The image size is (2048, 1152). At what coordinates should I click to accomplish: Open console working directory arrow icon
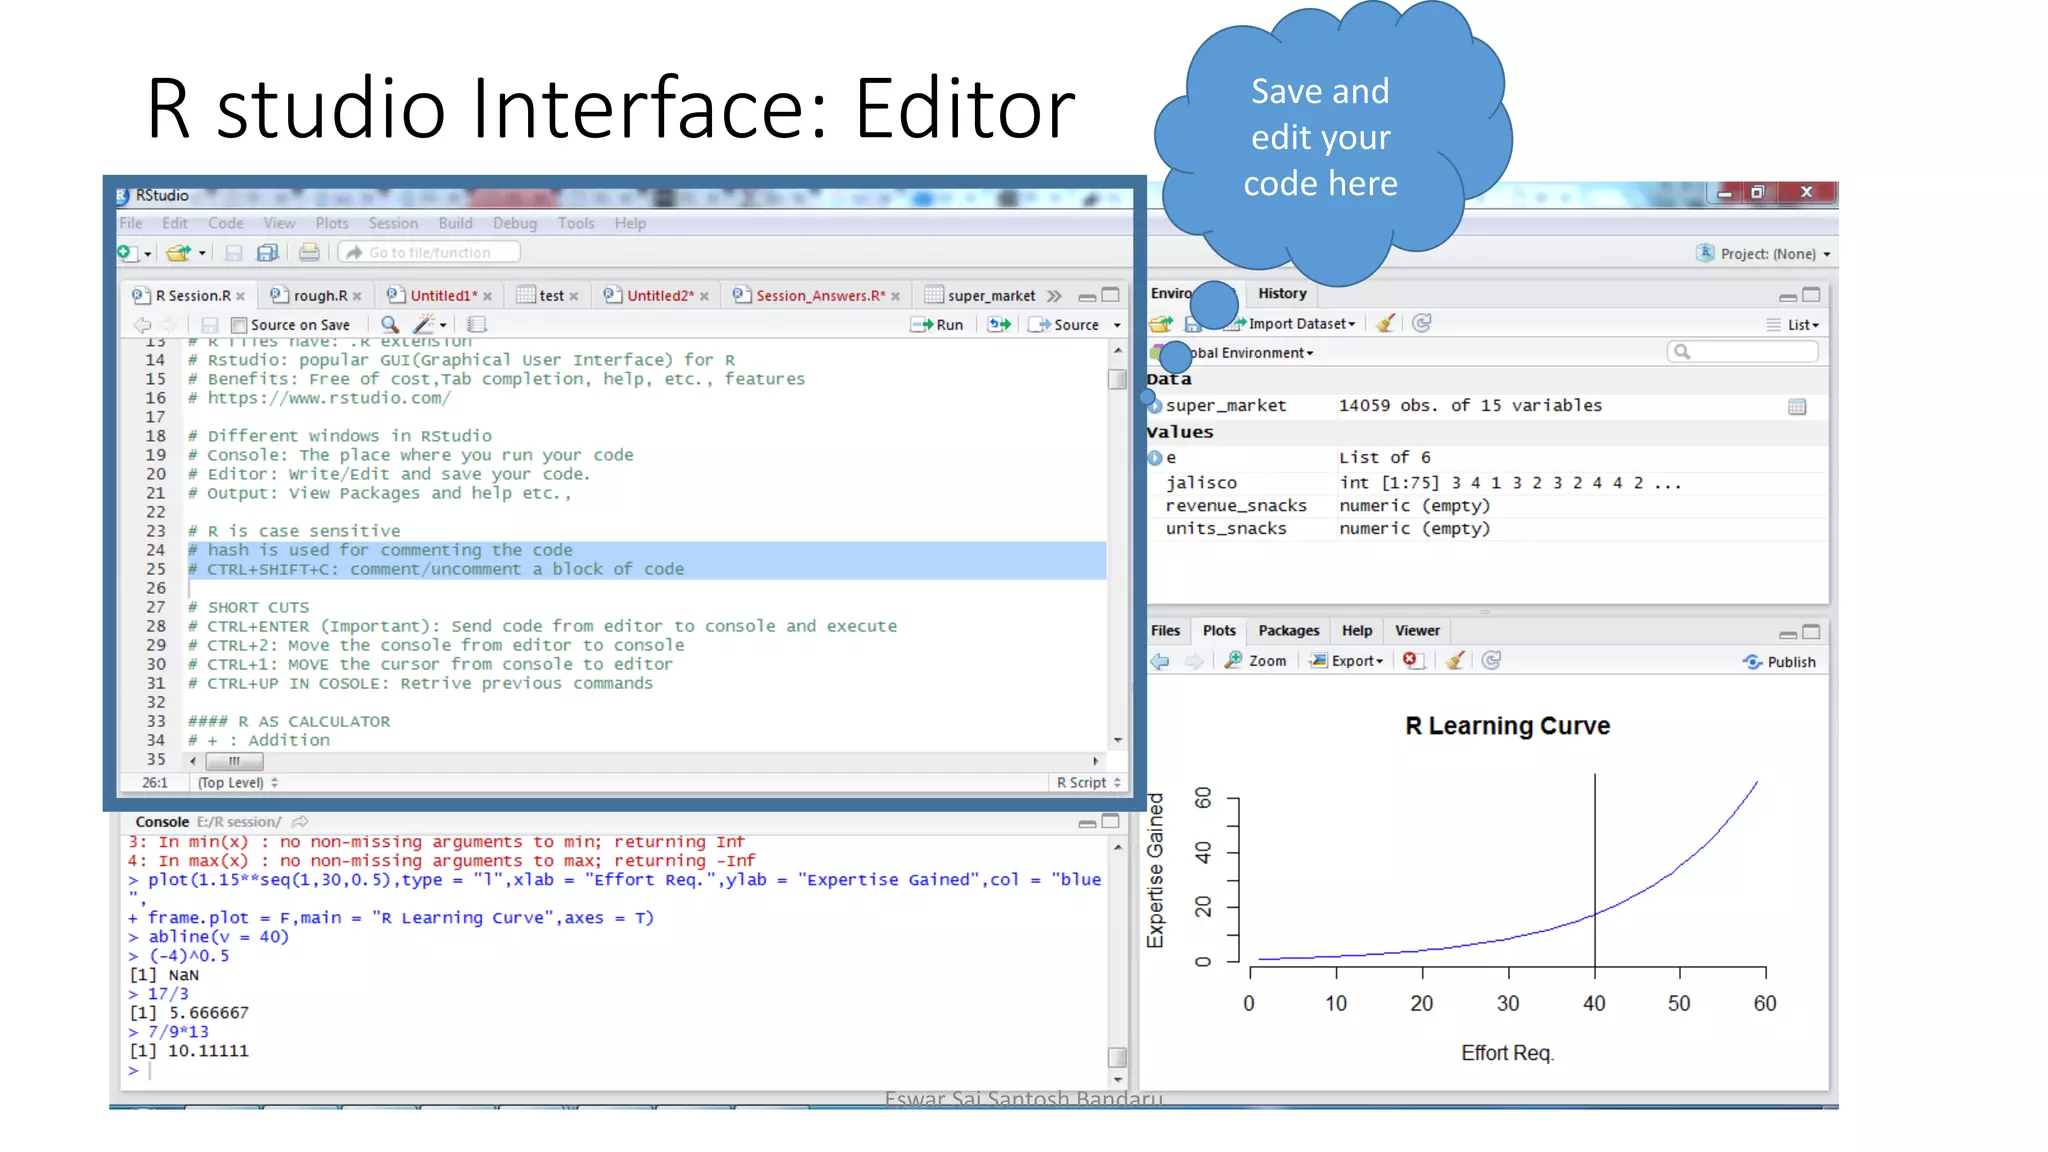[299, 822]
